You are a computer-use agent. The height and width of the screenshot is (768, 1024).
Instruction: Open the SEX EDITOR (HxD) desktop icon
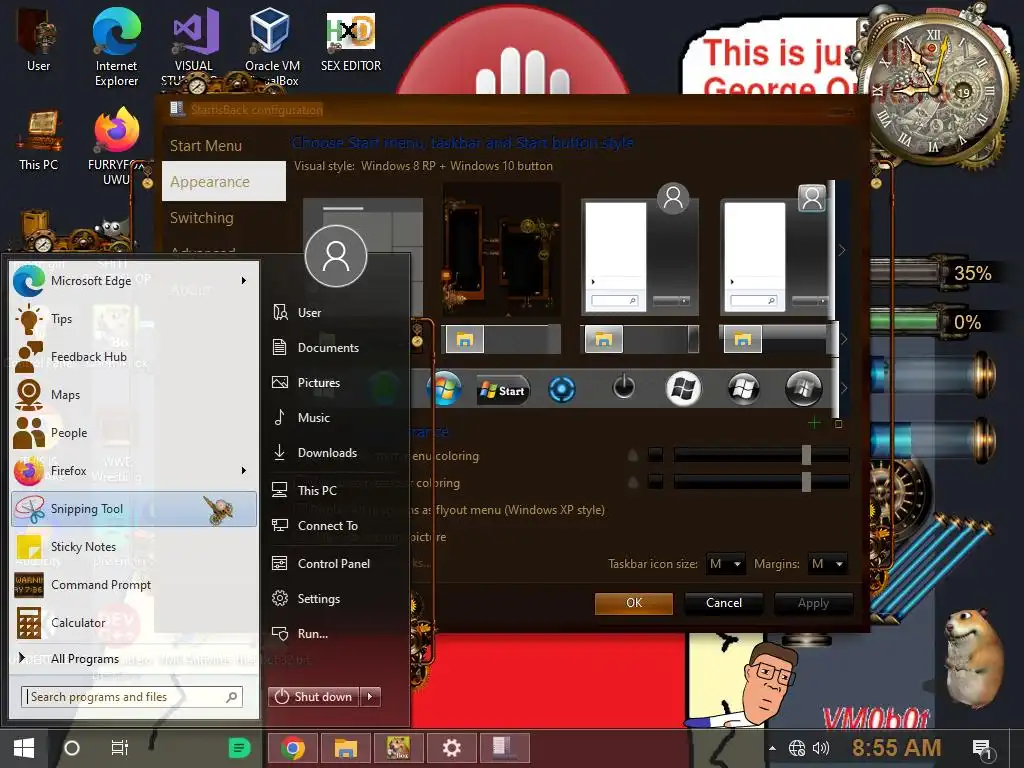(x=351, y=42)
